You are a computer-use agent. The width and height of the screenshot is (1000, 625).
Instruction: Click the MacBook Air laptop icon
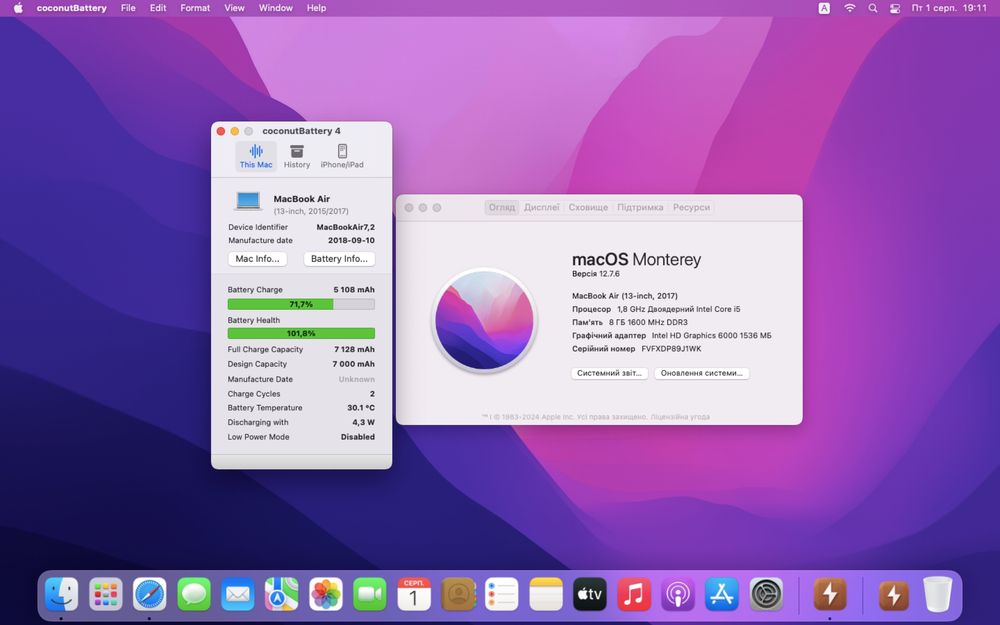247,201
